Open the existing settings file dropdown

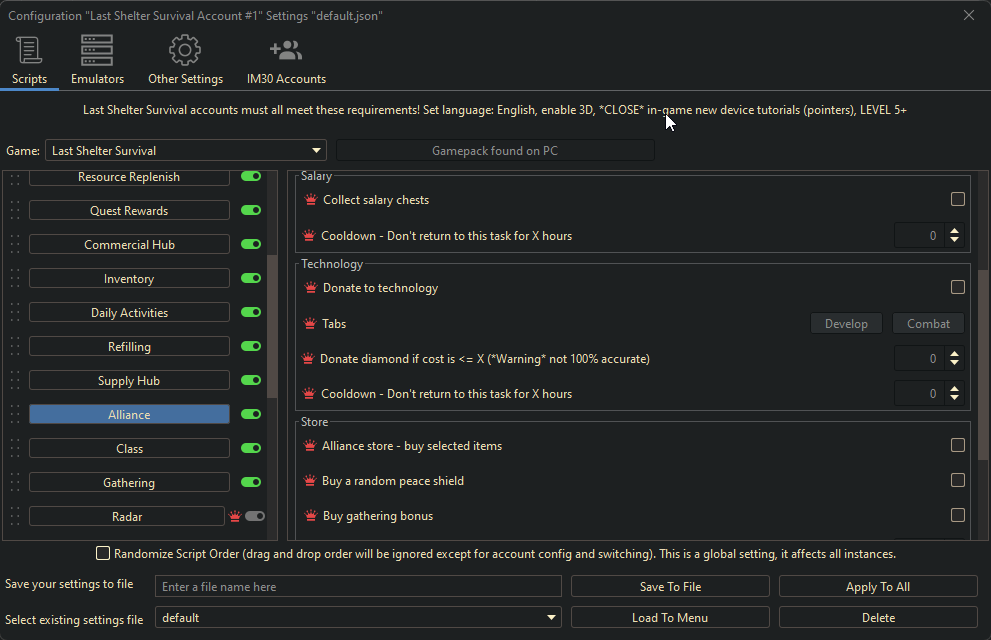552,618
